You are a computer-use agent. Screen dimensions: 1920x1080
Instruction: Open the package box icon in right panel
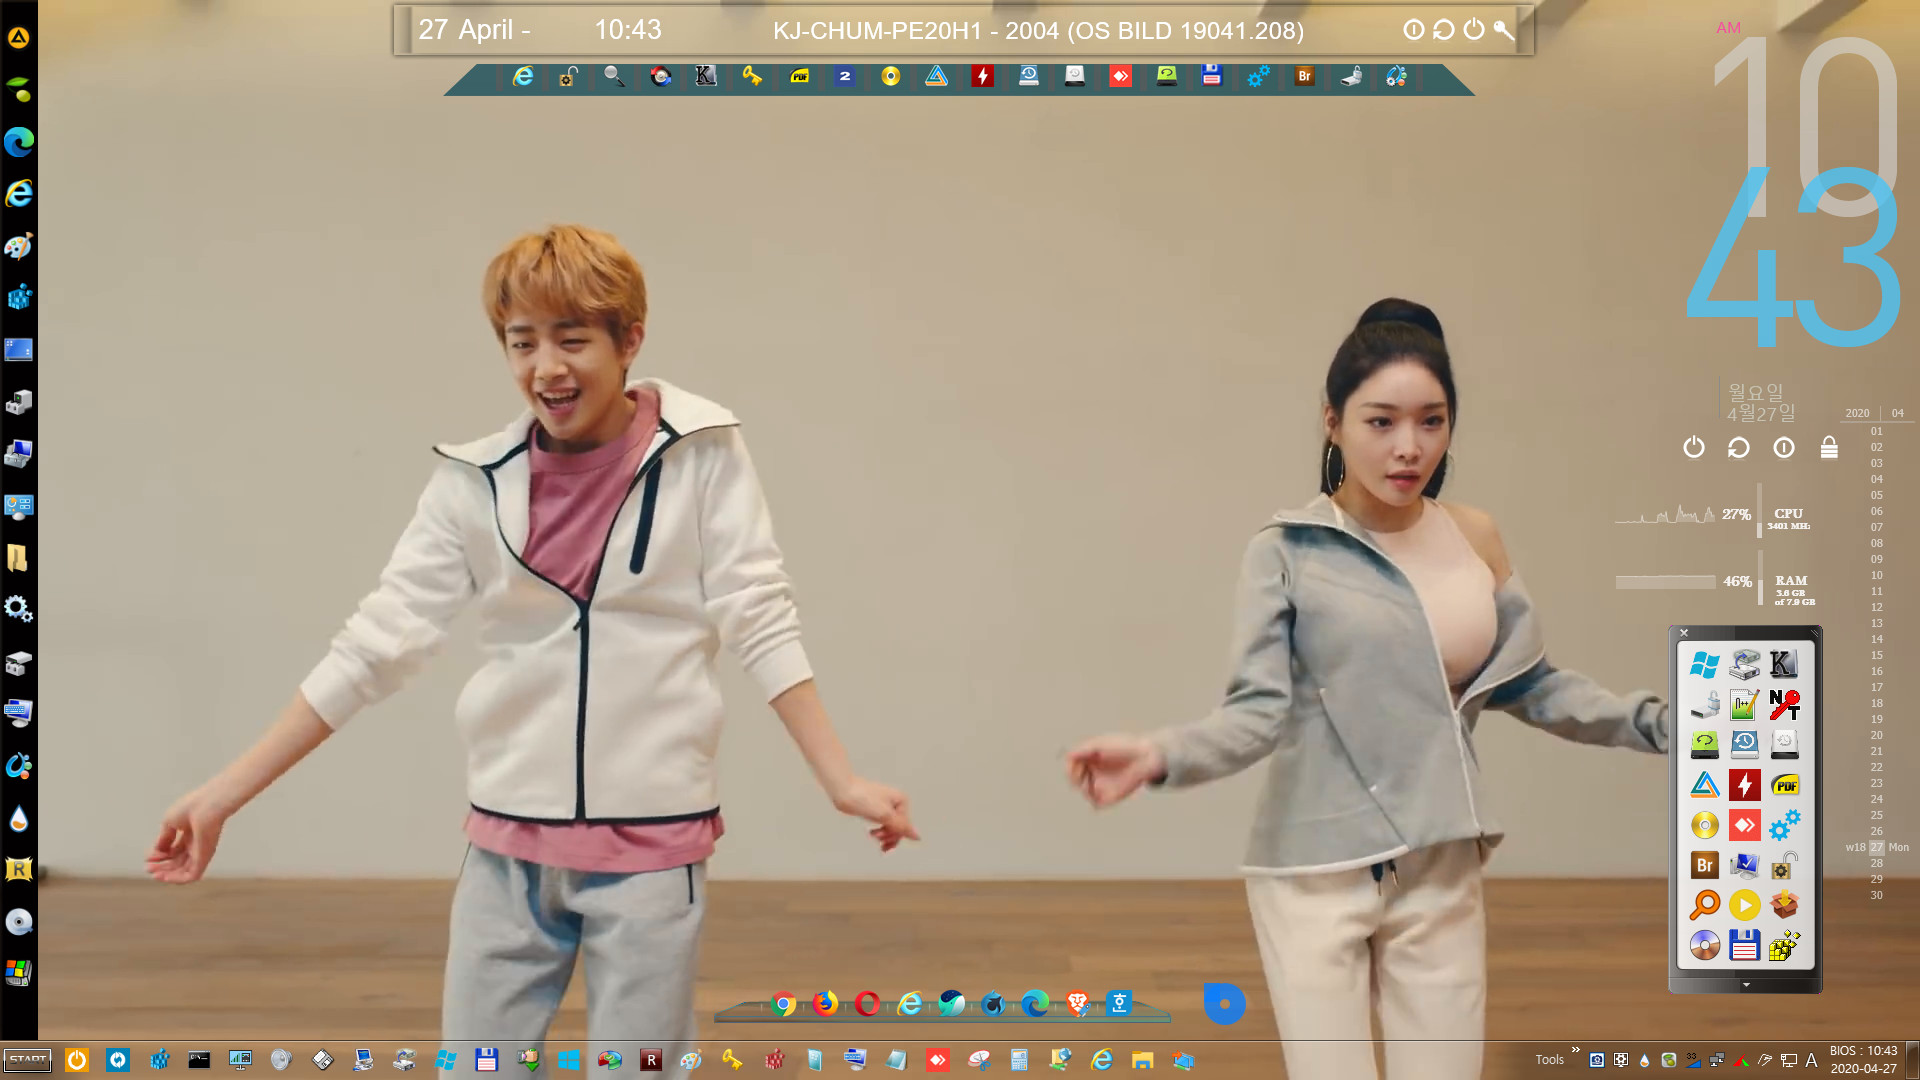click(x=1784, y=905)
